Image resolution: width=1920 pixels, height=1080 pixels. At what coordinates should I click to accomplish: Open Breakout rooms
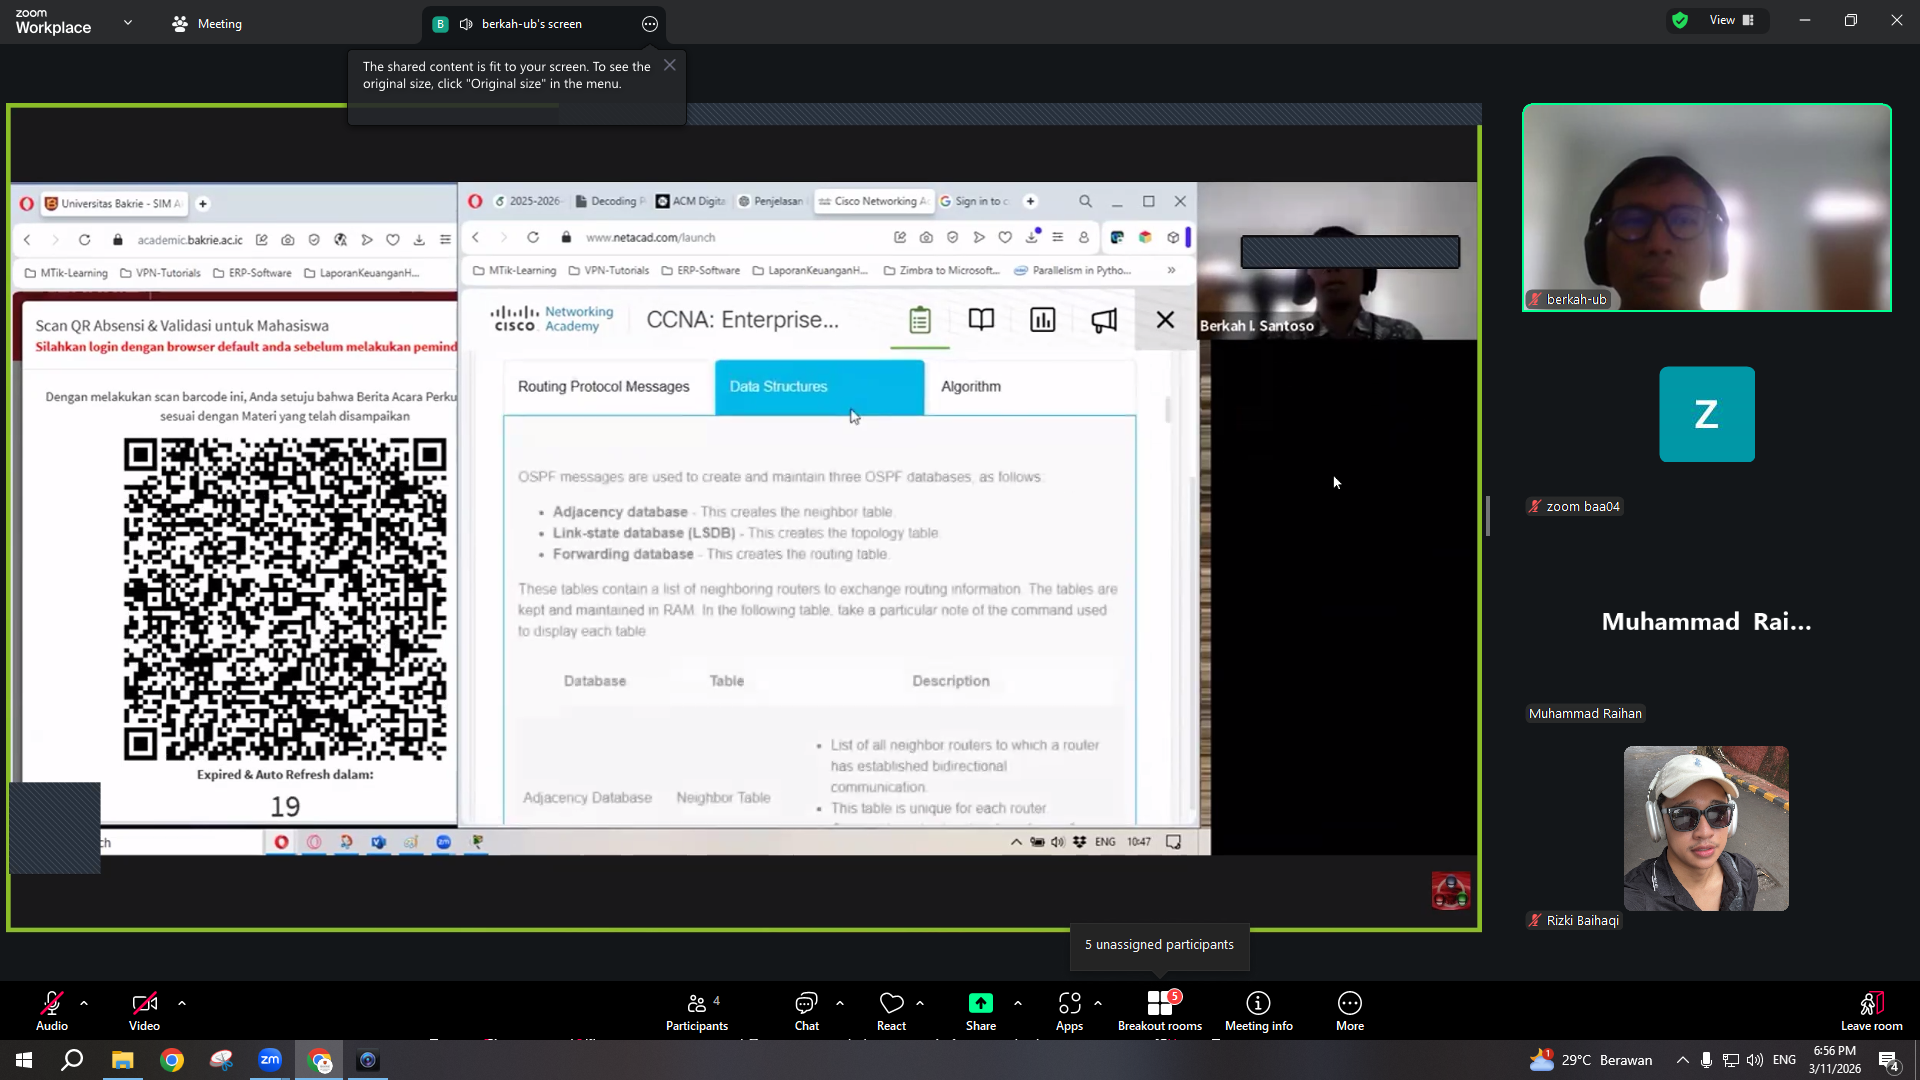1160,1010
